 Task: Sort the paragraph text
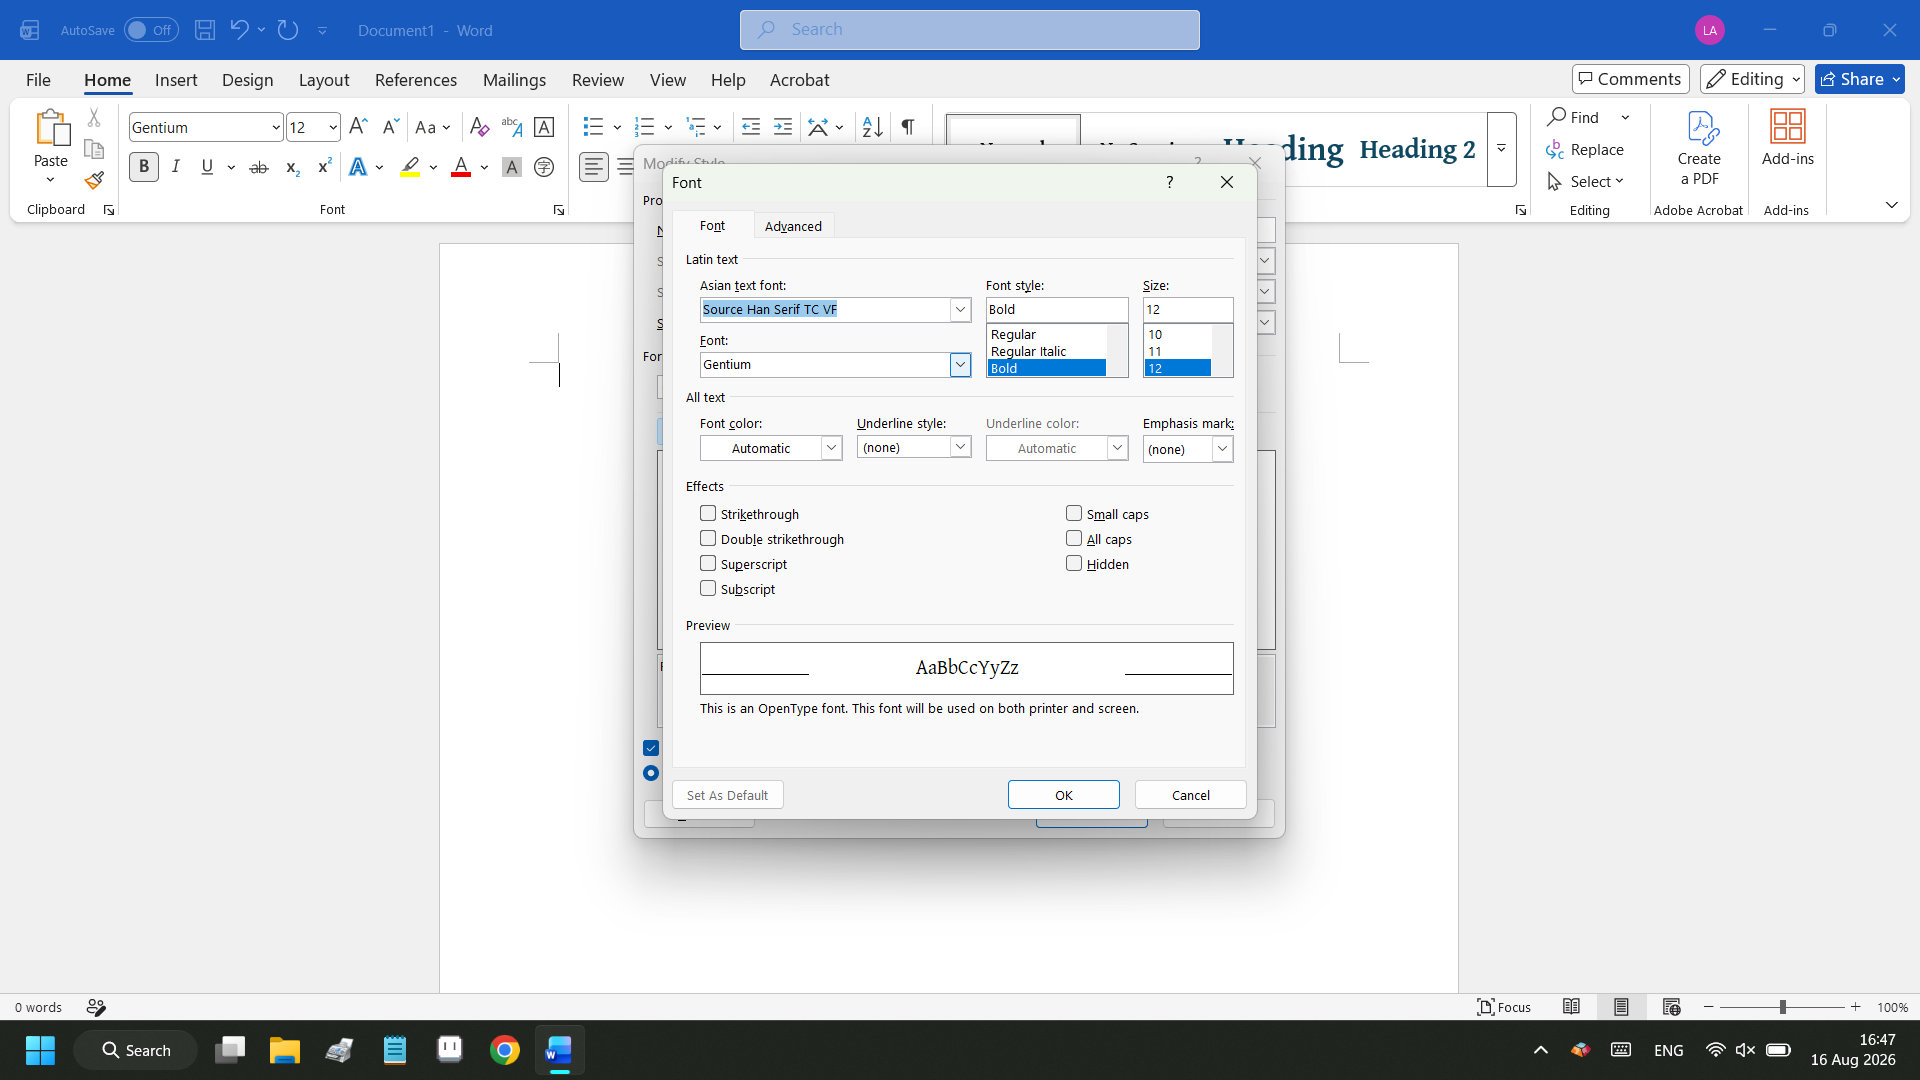[873, 127]
